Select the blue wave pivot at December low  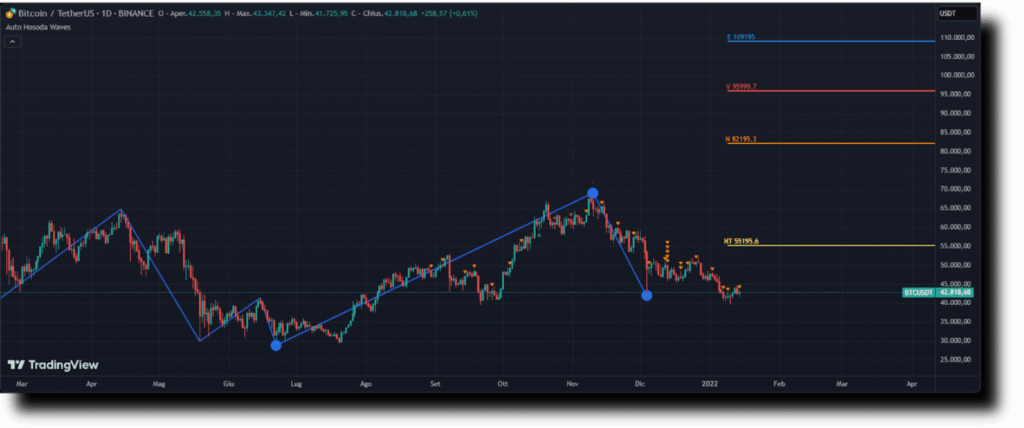click(647, 295)
